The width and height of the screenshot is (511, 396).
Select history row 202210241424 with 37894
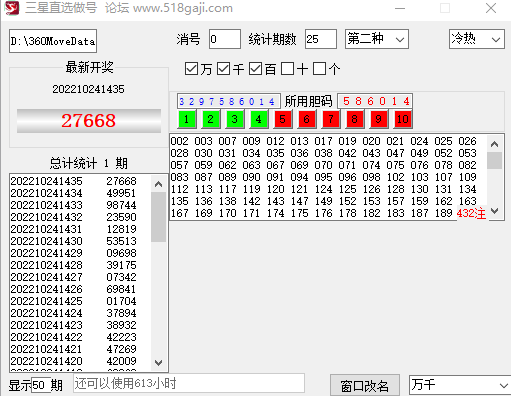pyautogui.click(x=74, y=313)
